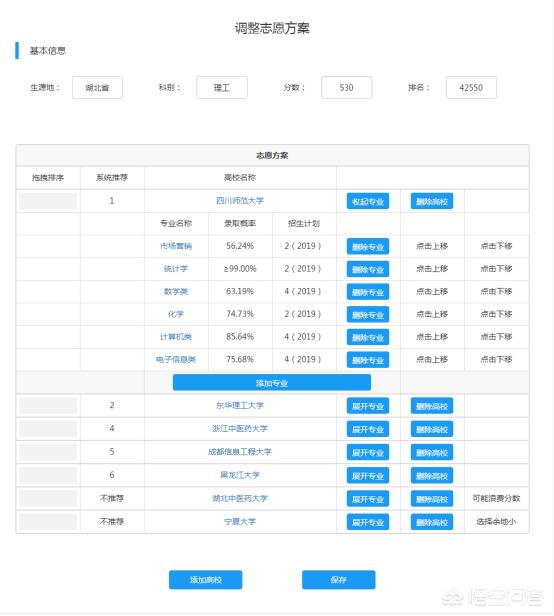This screenshot has width=554, height=616.
Task: Select the 生源地 field 湖北省
Action: (97, 87)
